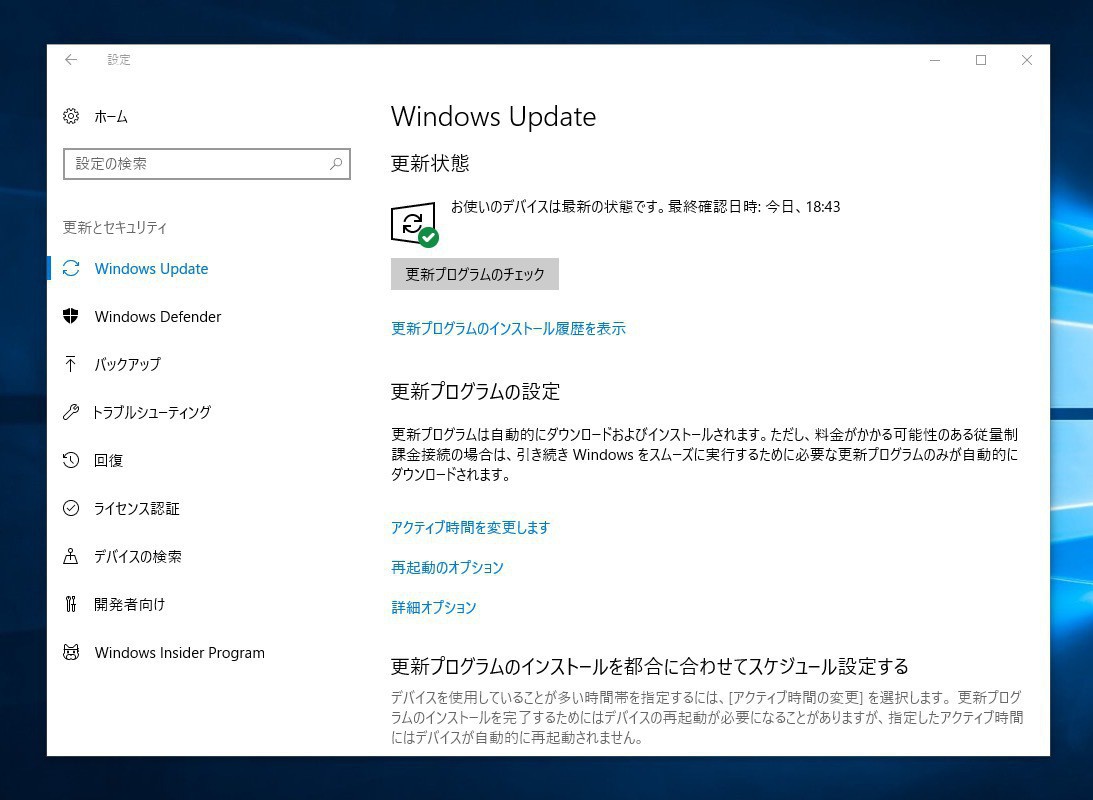Screen dimensions: 1093x800
Task: Click 設定 title text in title bar
Action: click(119, 60)
